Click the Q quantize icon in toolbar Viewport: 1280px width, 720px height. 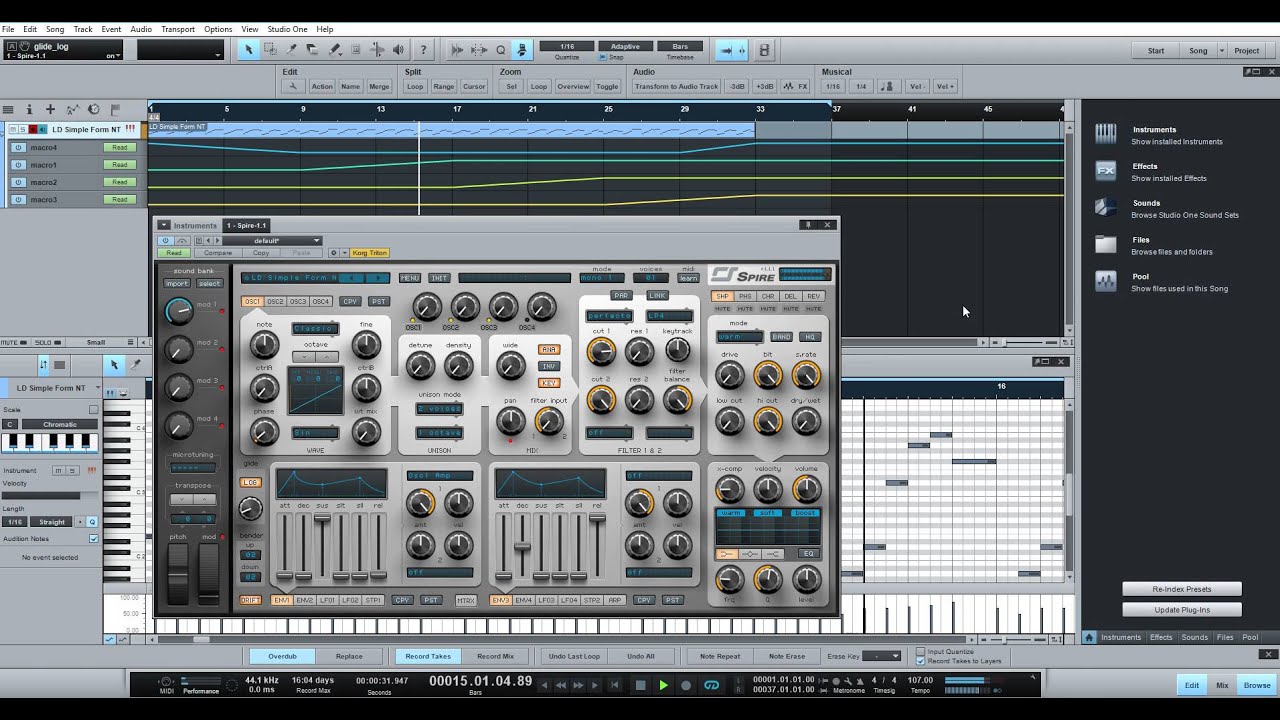click(501, 50)
